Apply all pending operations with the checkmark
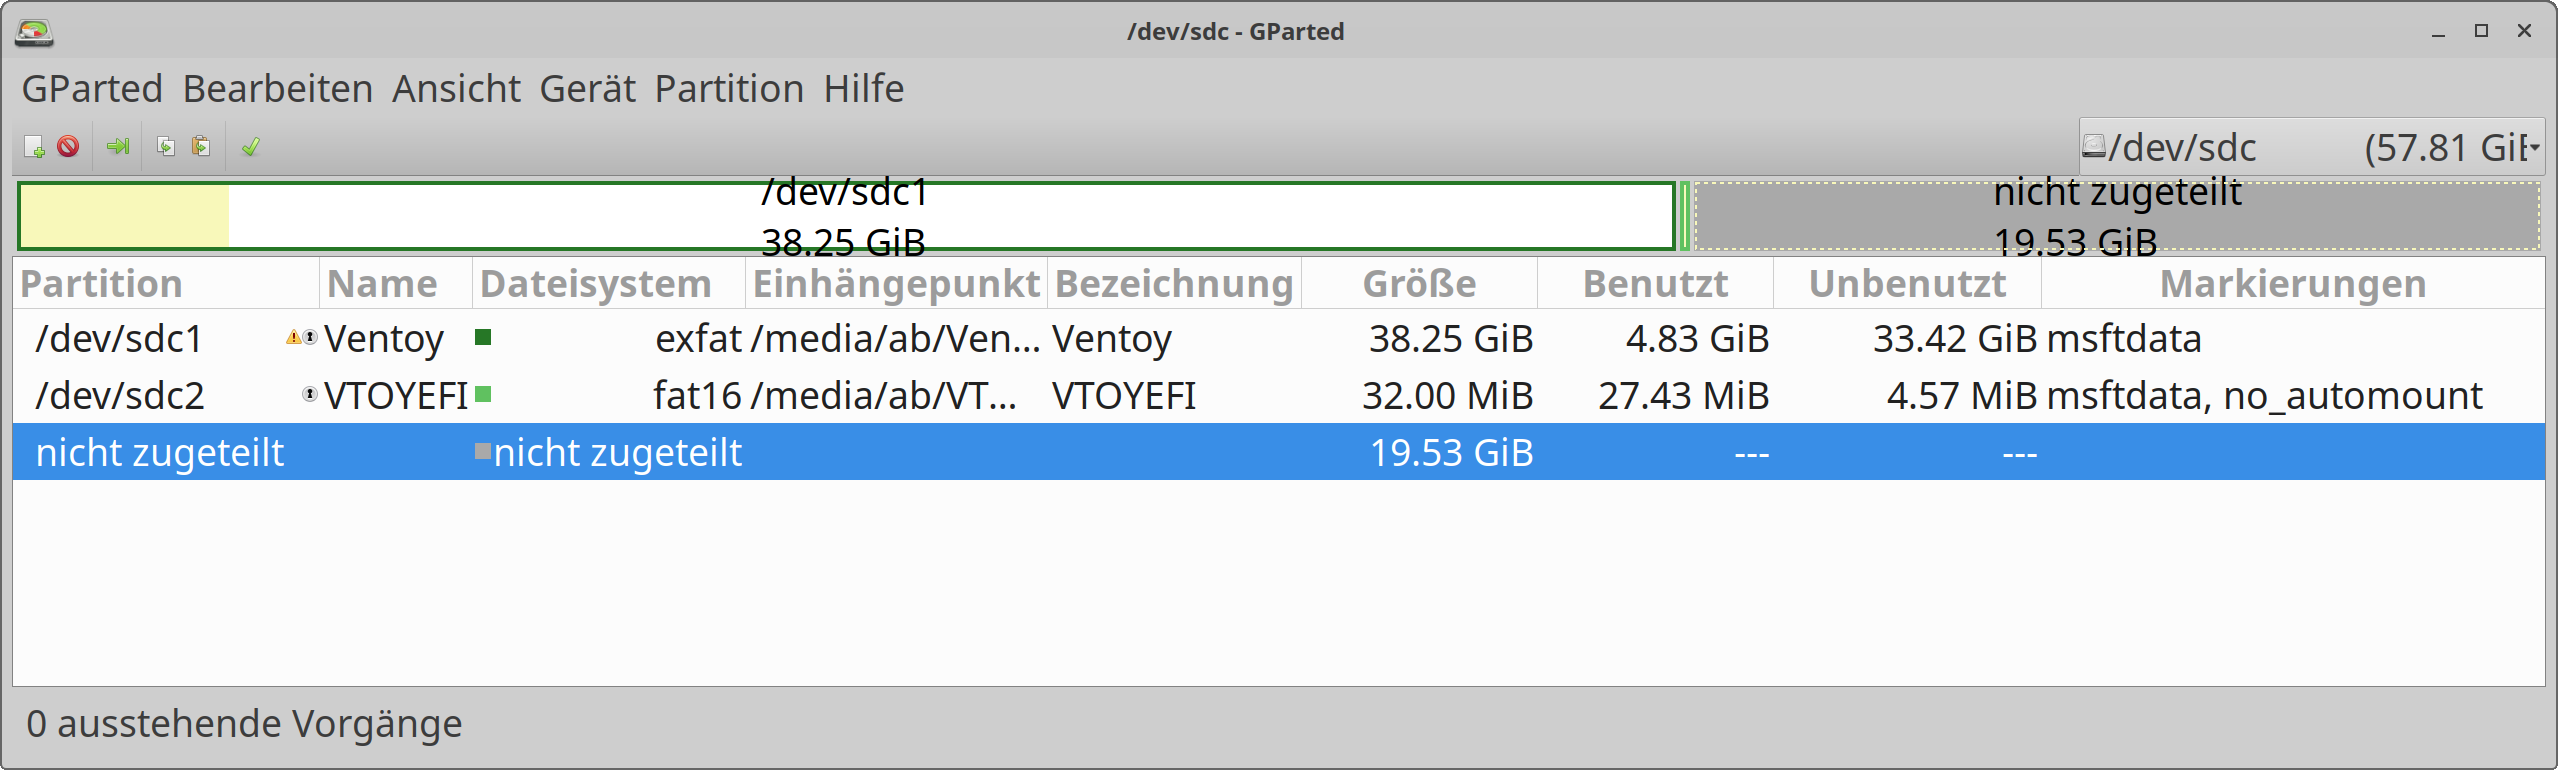 (250, 146)
